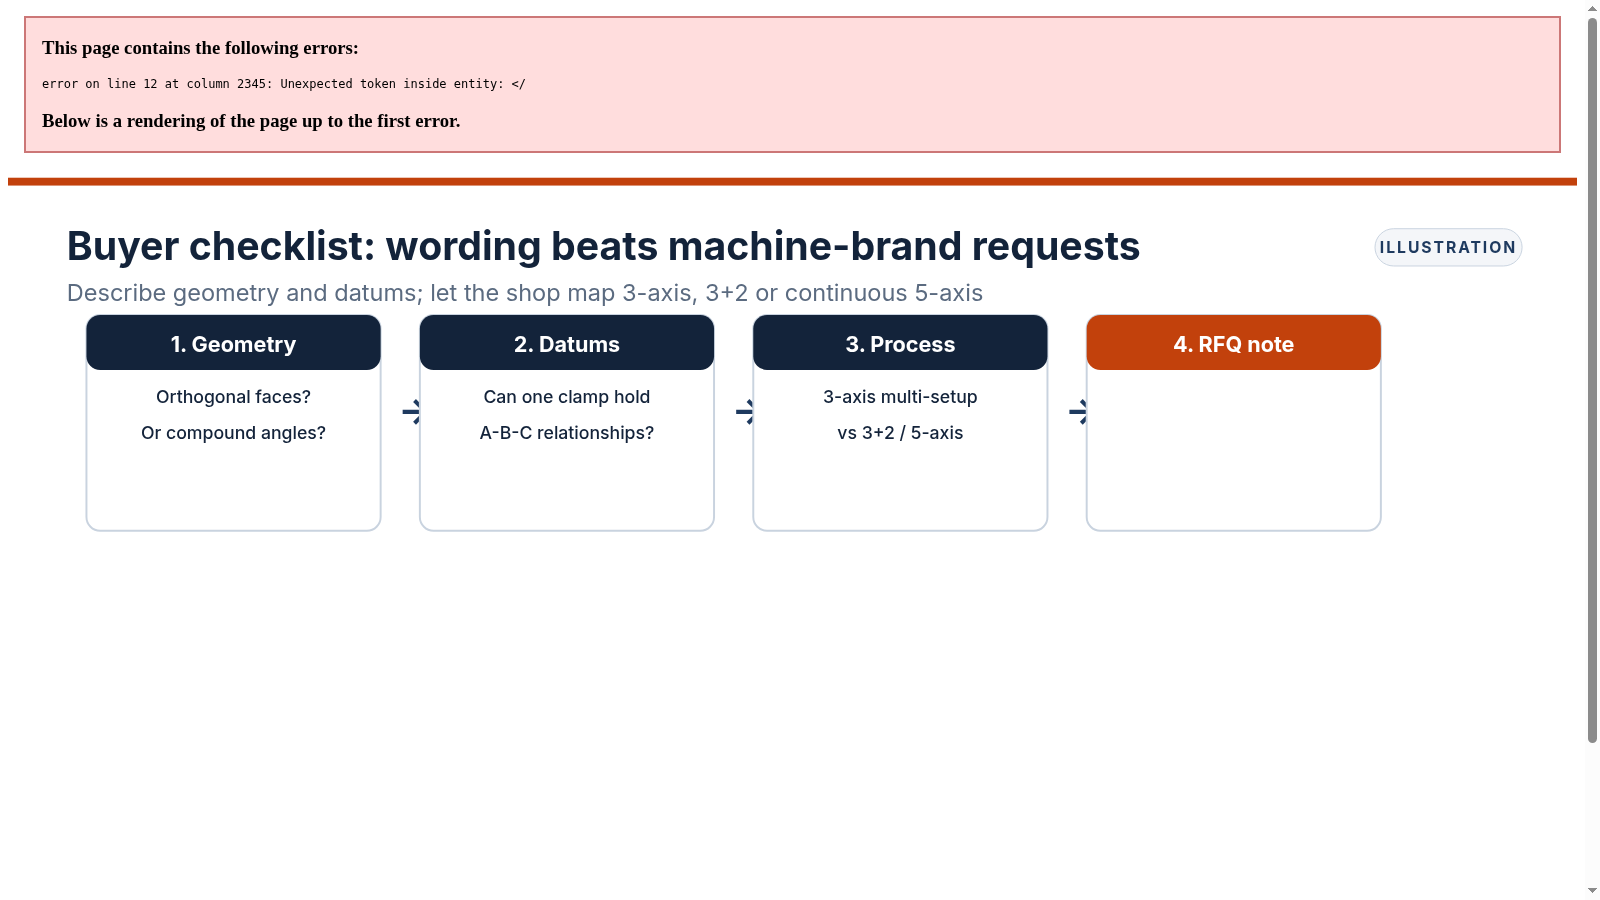Click the text 'vs 3+2 / 5-axis'
This screenshot has height=900, width=1600.
(x=900, y=433)
